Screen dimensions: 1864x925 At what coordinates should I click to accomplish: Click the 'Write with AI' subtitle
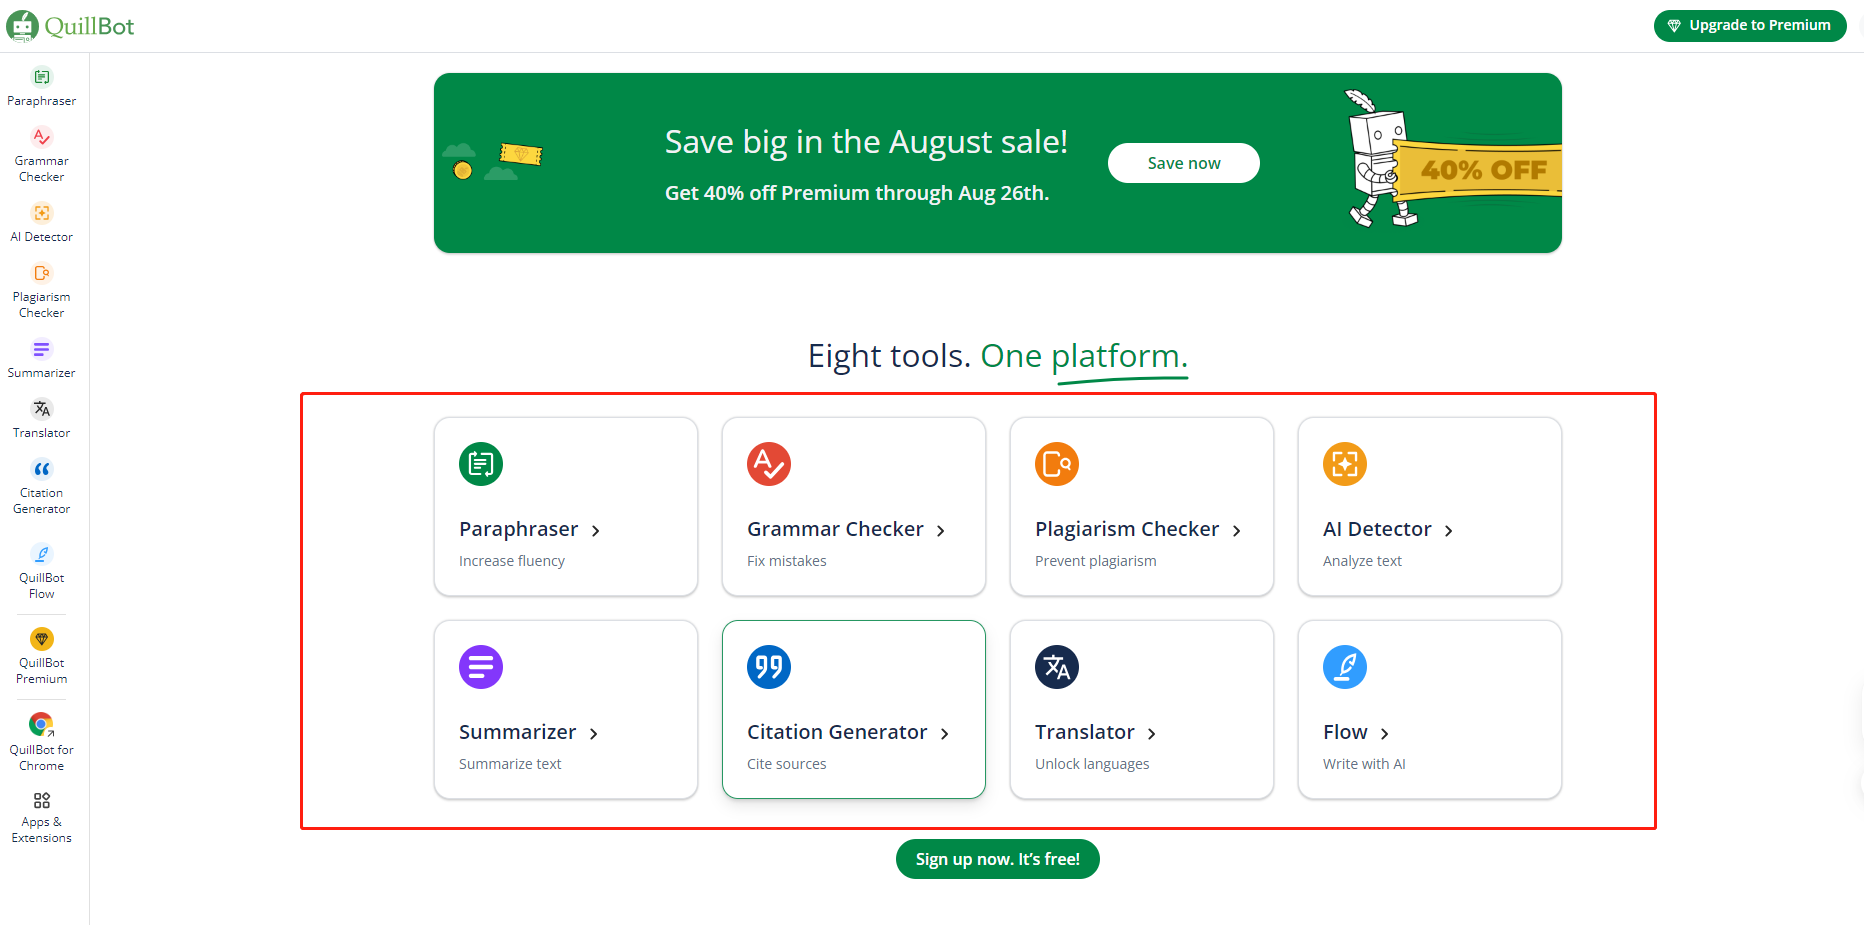tap(1364, 764)
